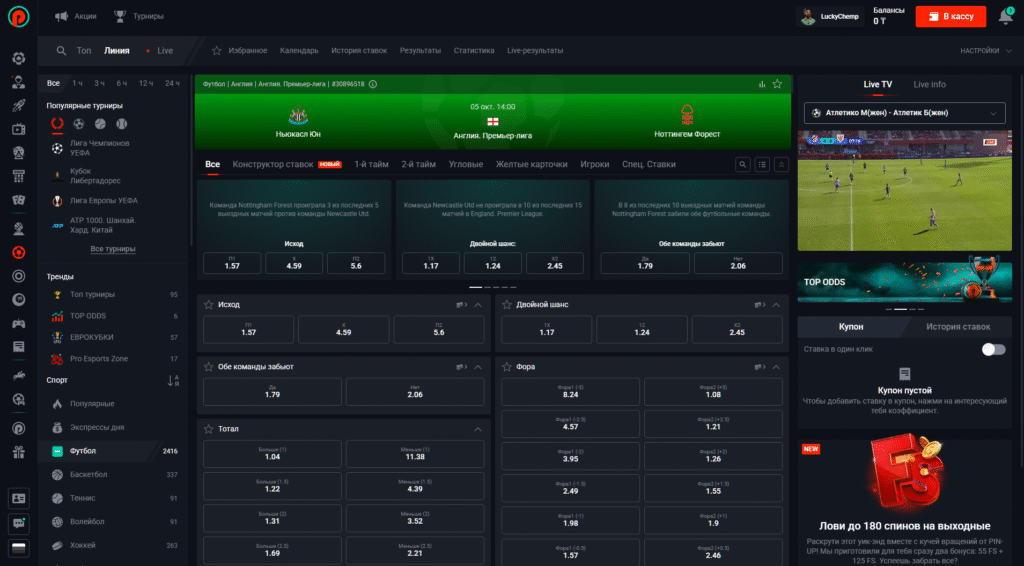1024x566 pixels.
Task: Open match statistics chart icon in header
Action: [x=761, y=84]
